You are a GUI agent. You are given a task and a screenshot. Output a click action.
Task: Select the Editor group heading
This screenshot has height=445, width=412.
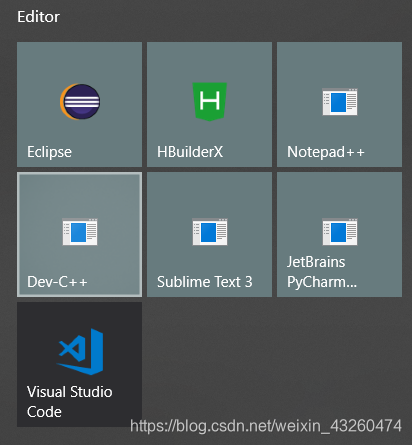[x=38, y=17]
